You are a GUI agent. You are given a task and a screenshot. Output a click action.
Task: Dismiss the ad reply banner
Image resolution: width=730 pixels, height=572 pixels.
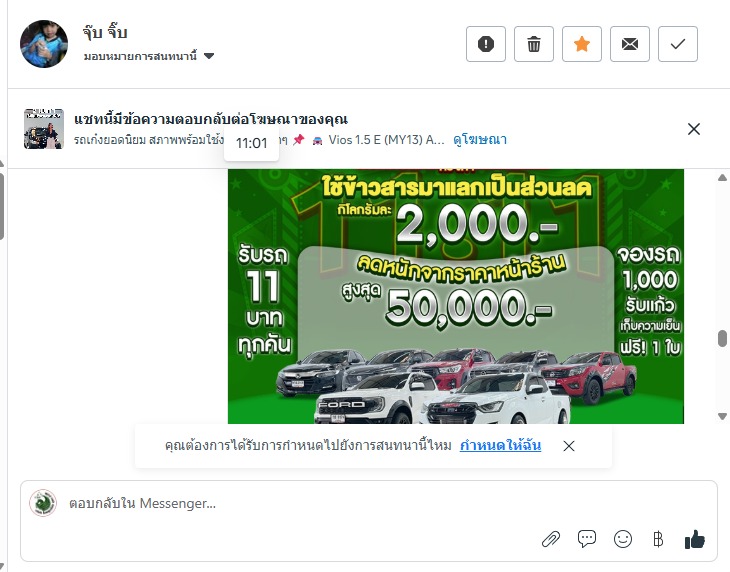pyautogui.click(x=694, y=129)
